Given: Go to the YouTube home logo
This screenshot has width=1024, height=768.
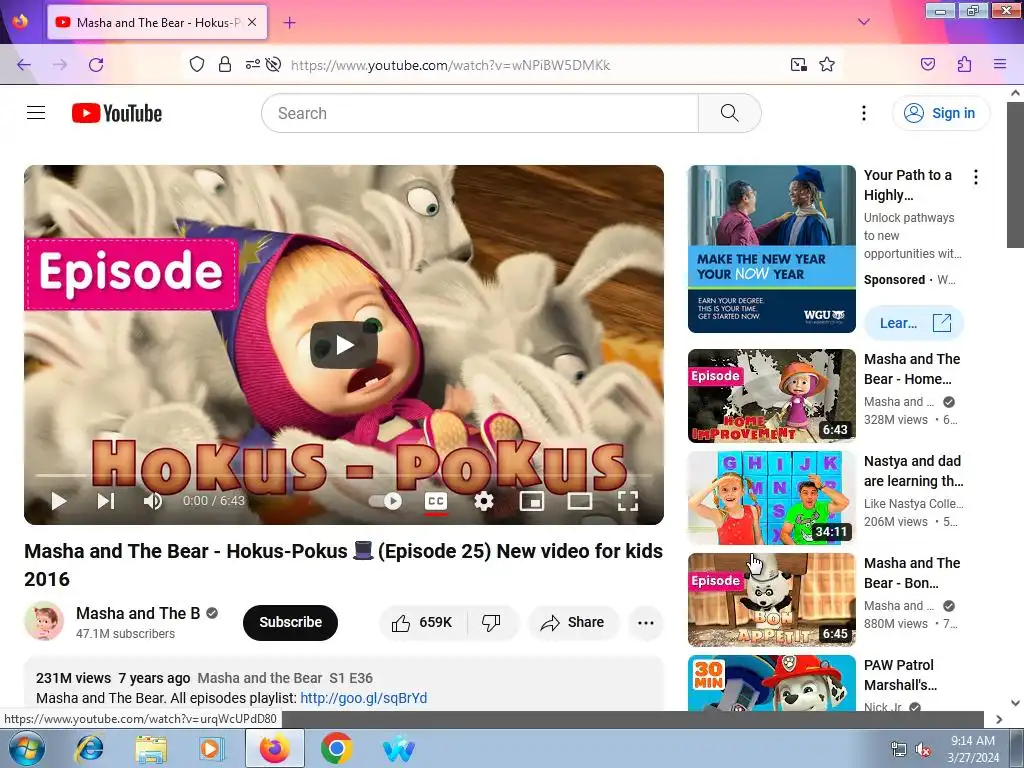Looking at the screenshot, I should tap(117, 113).
